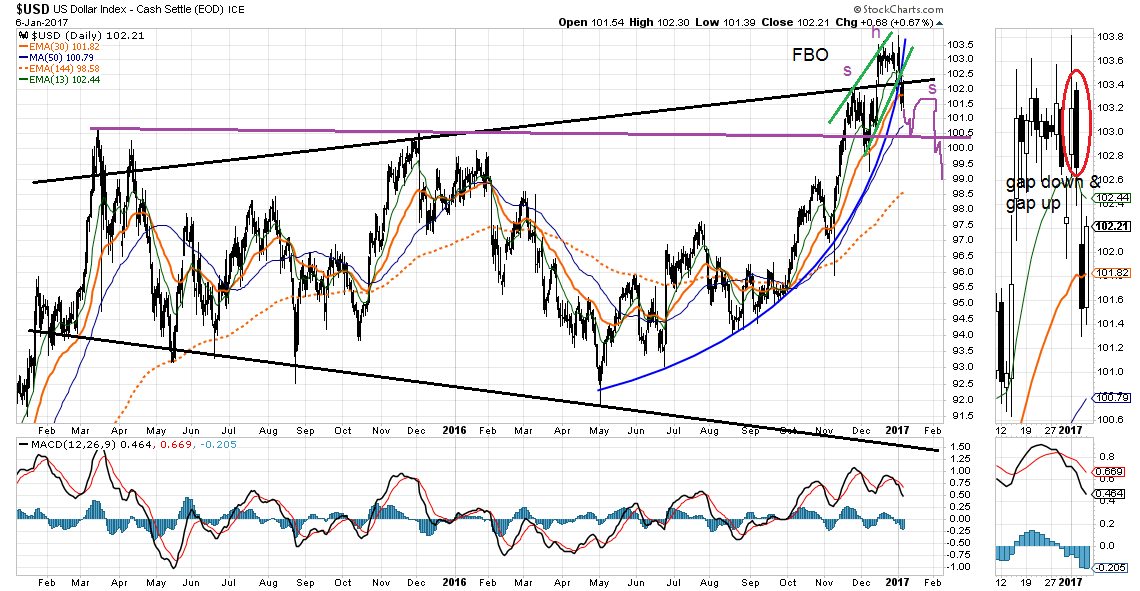Viewport: 1140px width, 591px height.
Task: Click the boxed 102.21 last price tag
Action: pos(1112,226)
